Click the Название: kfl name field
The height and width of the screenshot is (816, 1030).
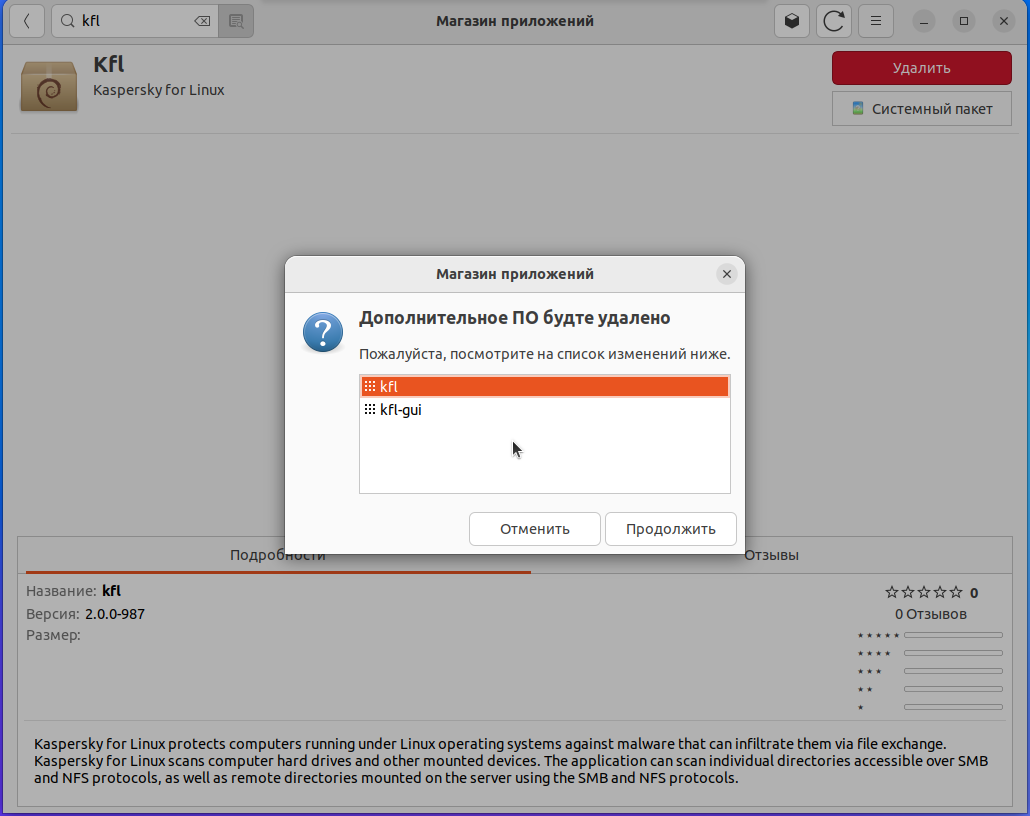point(74,591)
